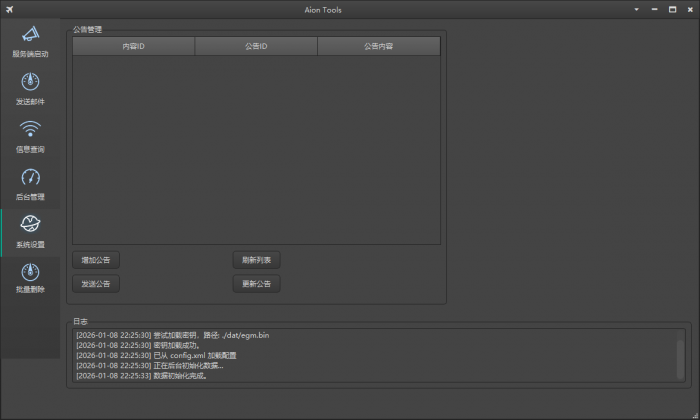Click the 发送公告 button
The width and height of the screenshot is (700, 420).
96,284
